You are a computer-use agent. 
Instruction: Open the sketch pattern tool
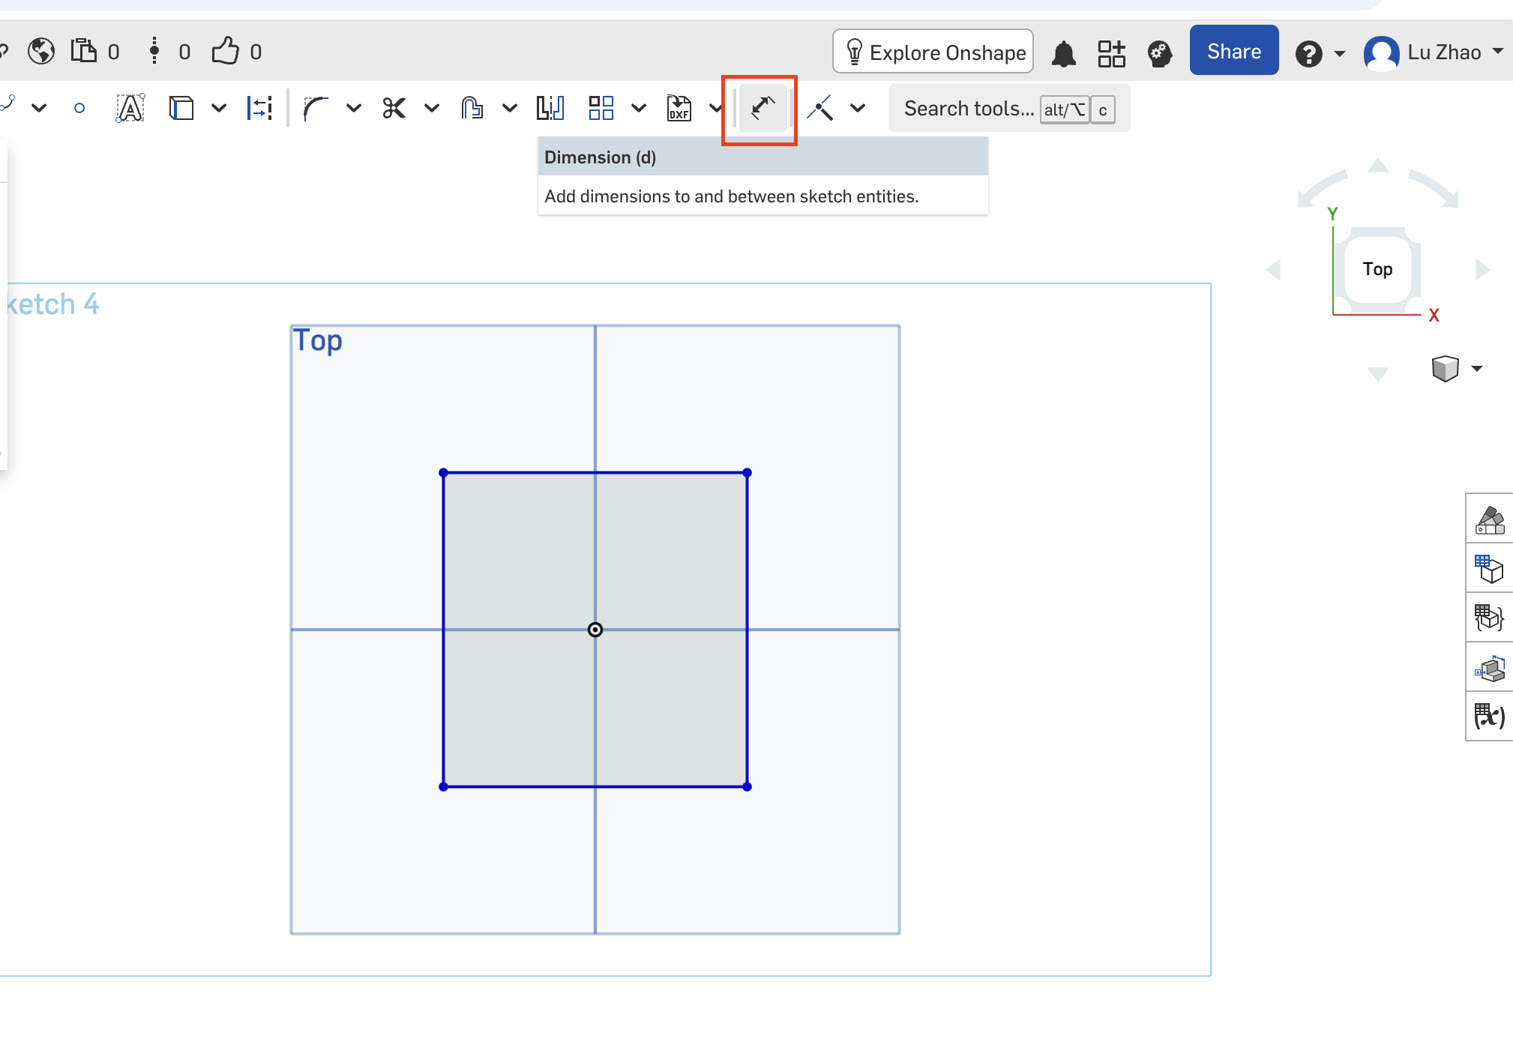(601, 107)
